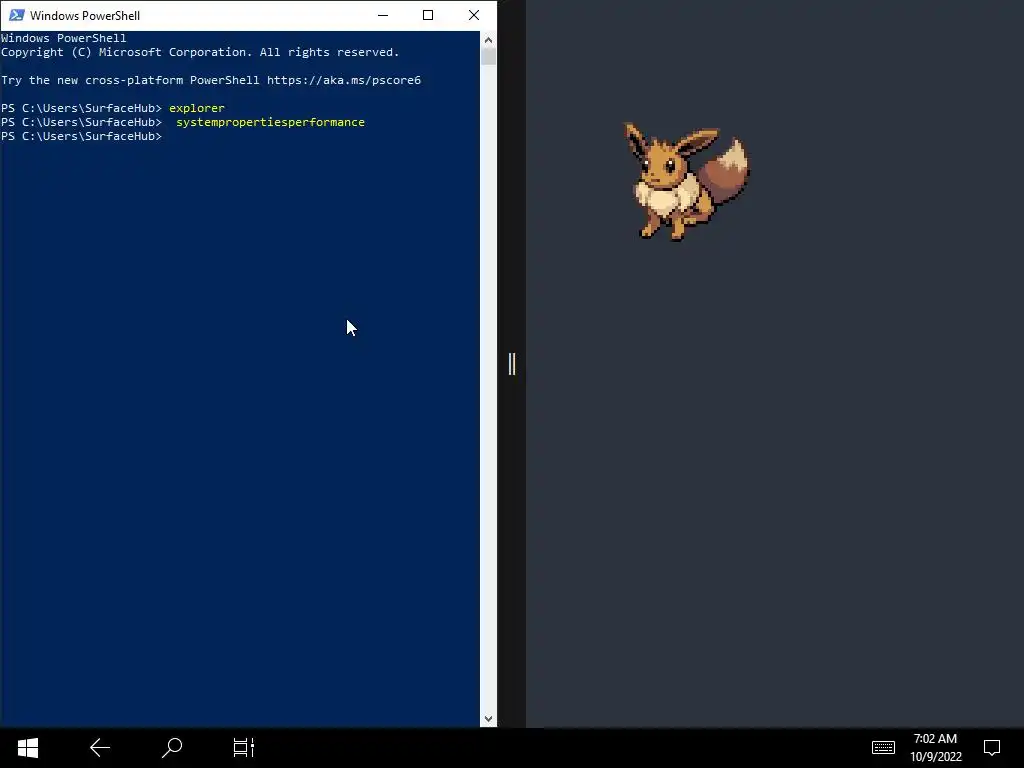Maximize the Windows PowerShell window
1024x768 pixels.
428,15
